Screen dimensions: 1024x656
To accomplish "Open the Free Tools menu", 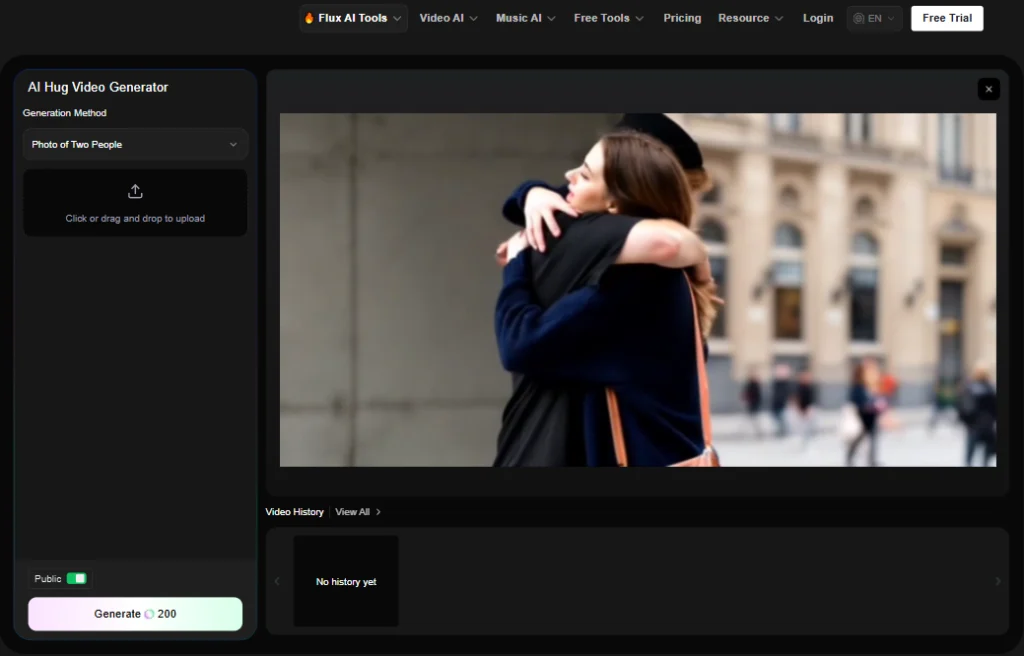I will point(608,18).
